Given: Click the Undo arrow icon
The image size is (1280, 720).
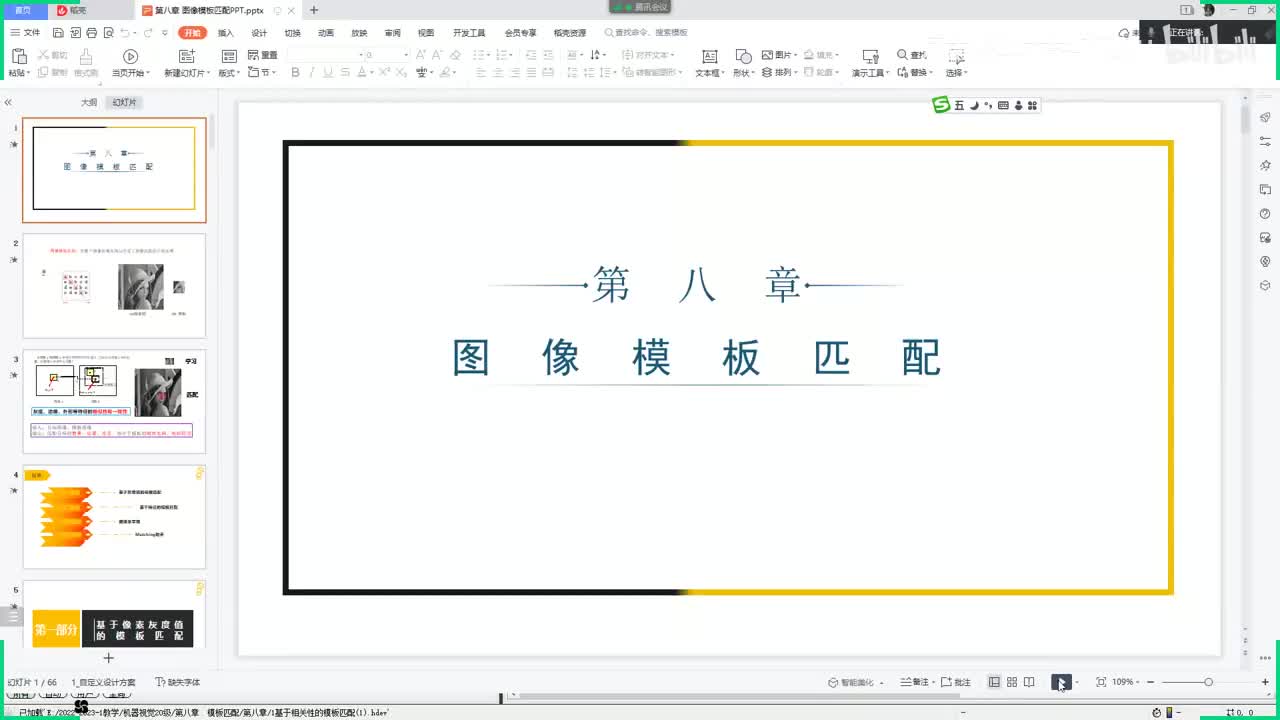Looking at the screenshot, I should tap(126, 33).
